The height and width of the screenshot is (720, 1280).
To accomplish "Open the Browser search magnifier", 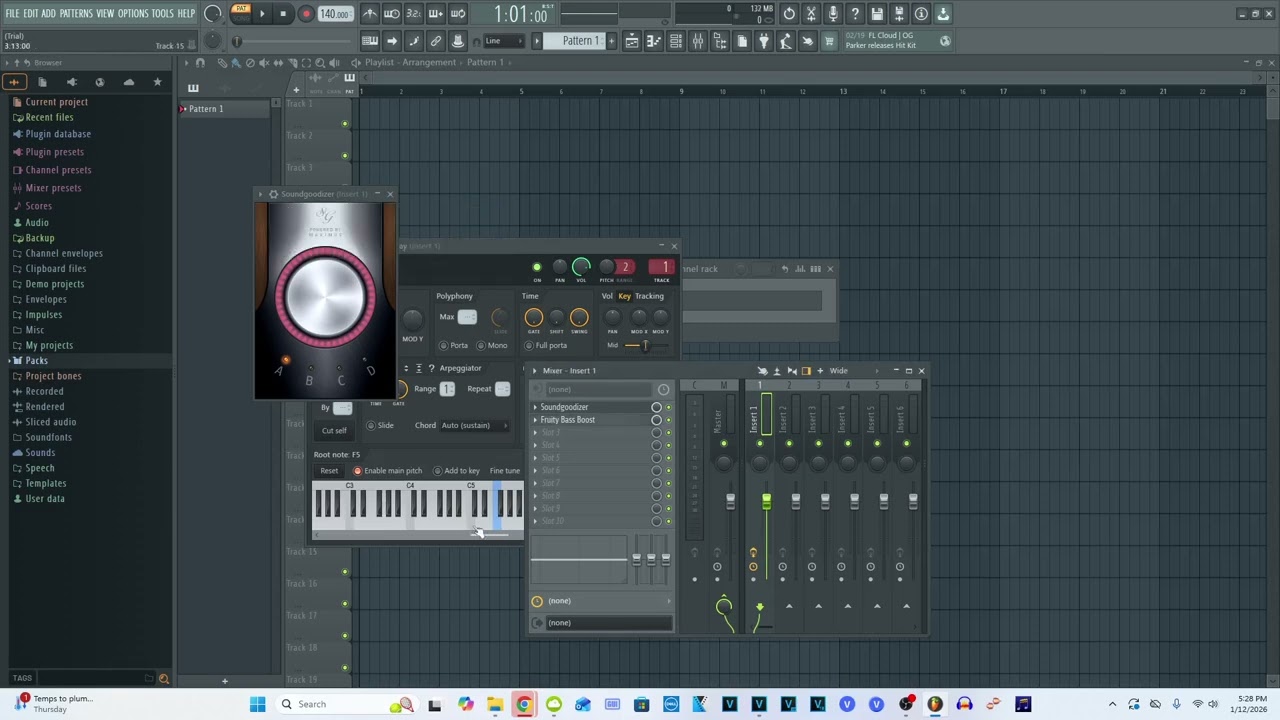I will coord(164,679).
